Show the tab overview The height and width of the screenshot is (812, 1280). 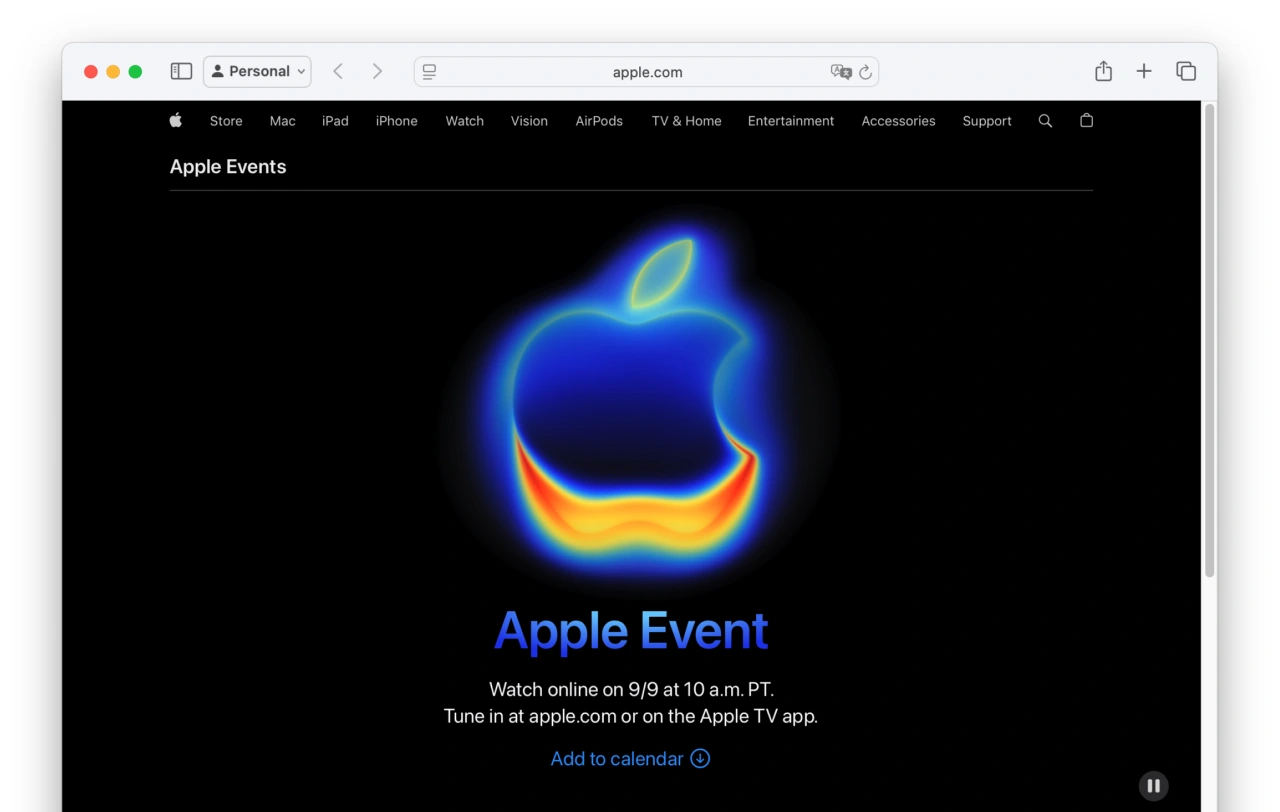pos(1186,71)
